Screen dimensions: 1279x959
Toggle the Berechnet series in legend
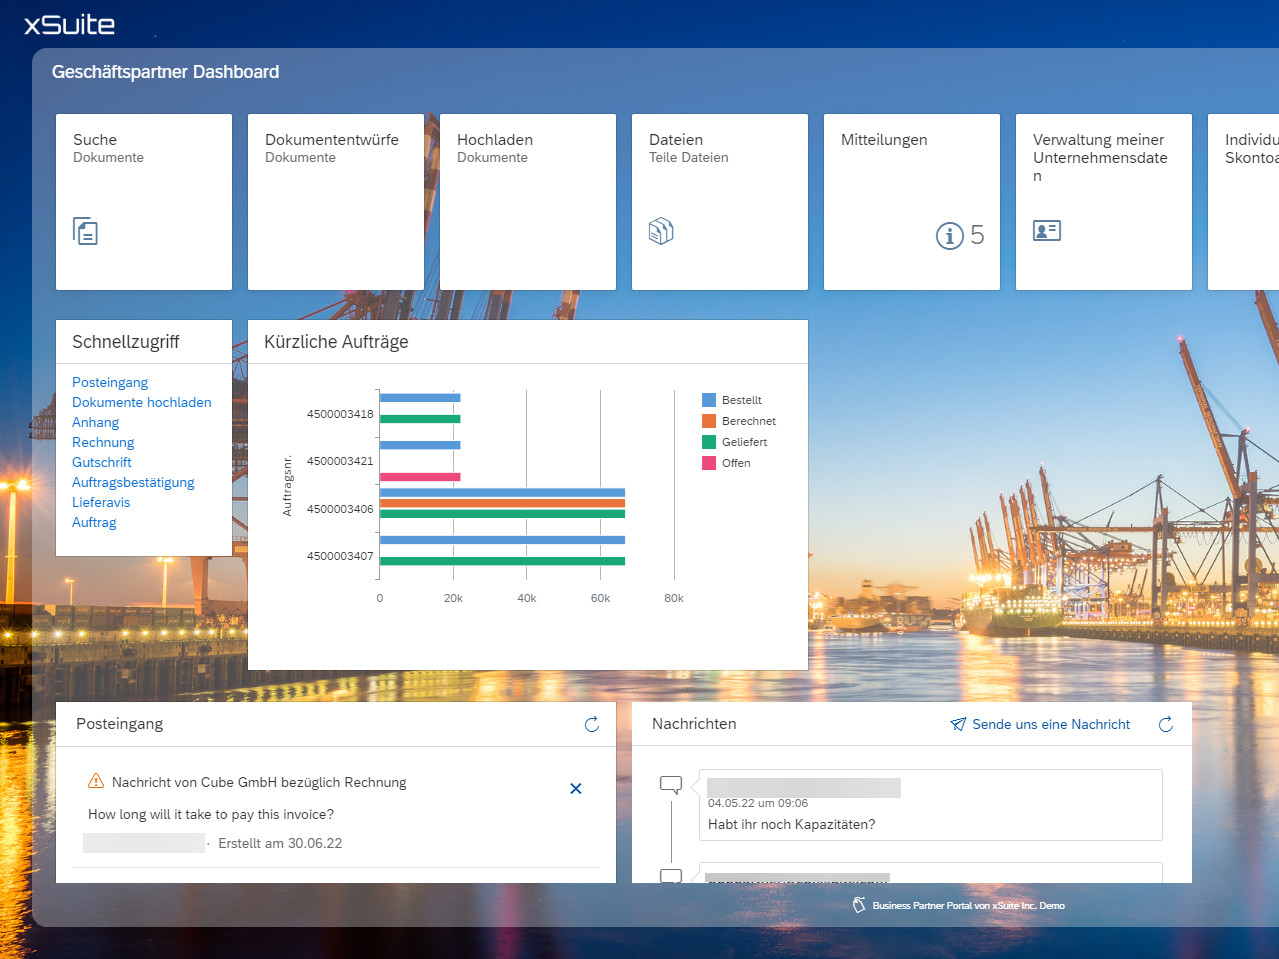[748, 421]
